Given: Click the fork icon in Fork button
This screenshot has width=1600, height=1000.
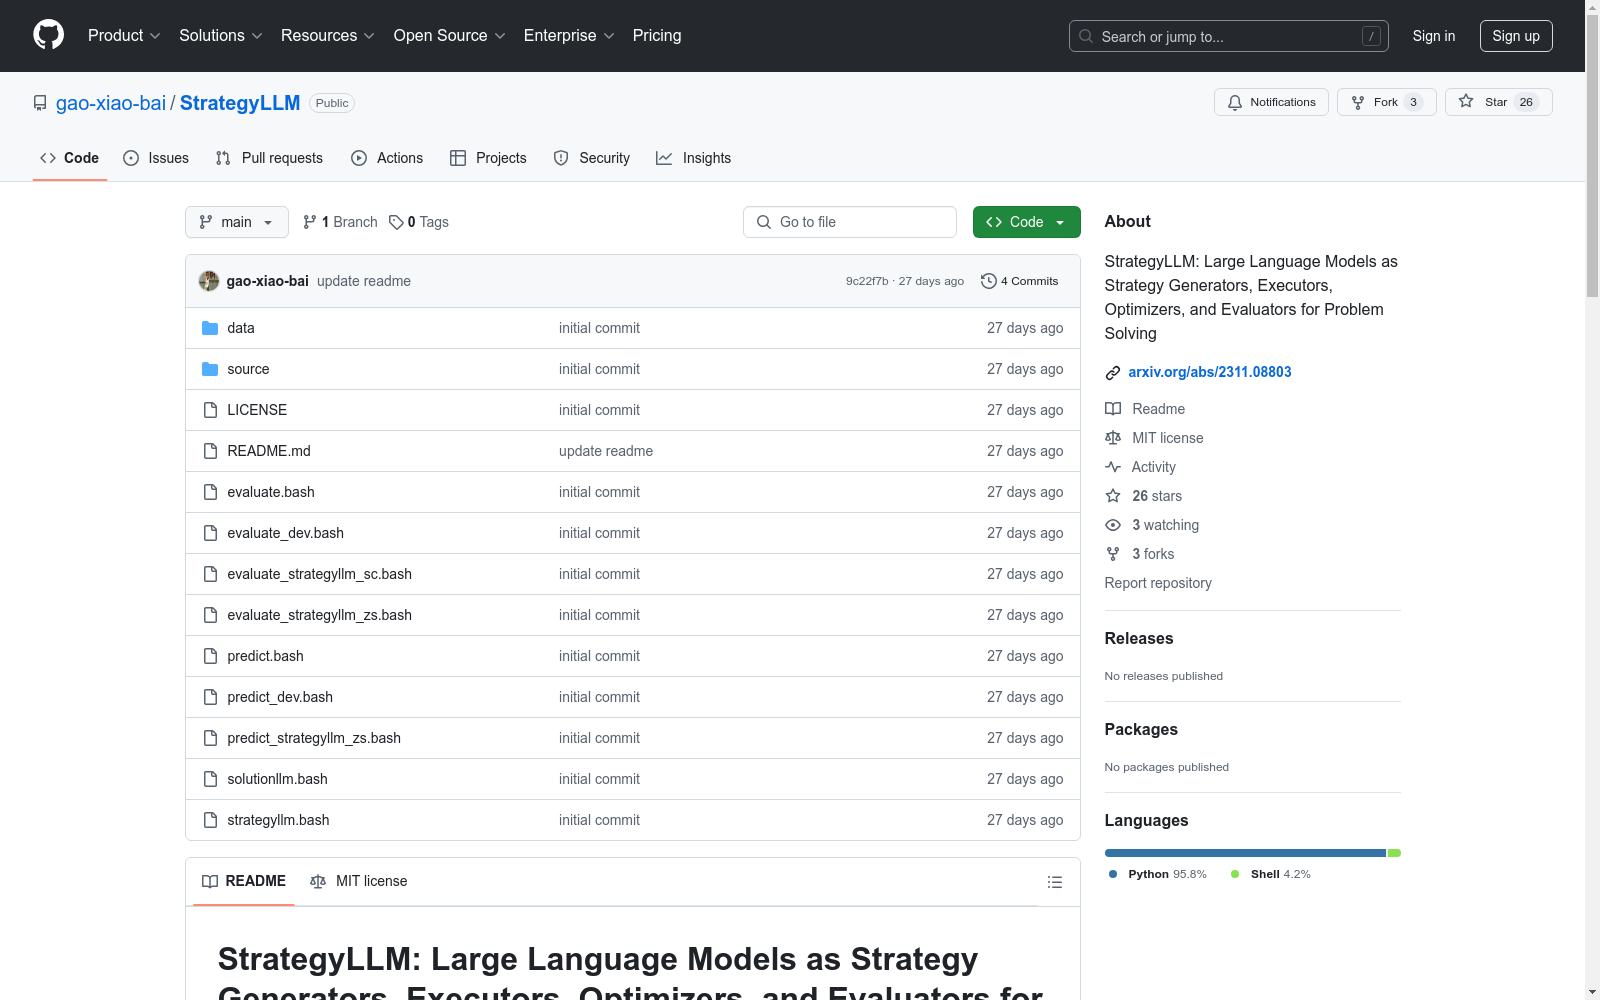Looking at the screenshot, I should tap(1358, 102).
